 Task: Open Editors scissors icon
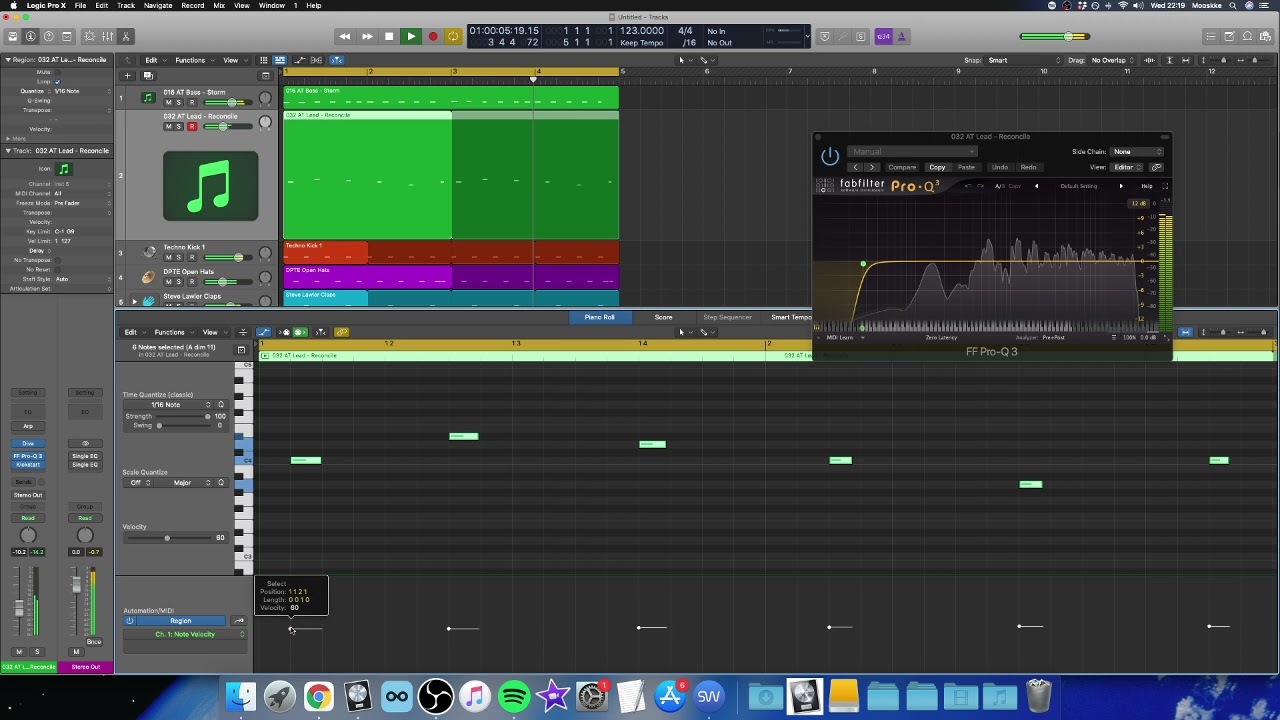[126, 37]
